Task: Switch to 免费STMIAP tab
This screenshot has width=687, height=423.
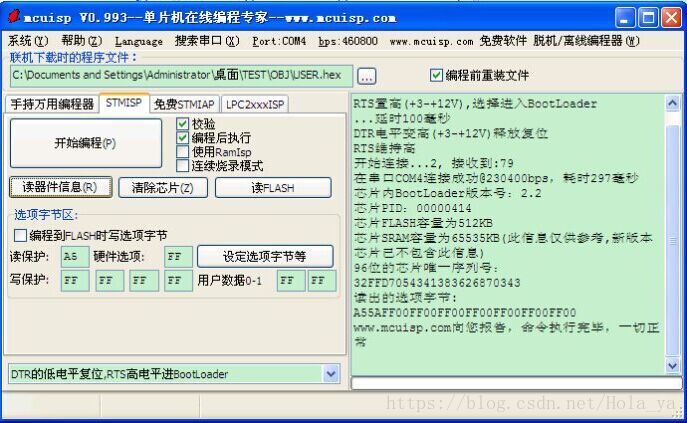Action: [184, 104]
